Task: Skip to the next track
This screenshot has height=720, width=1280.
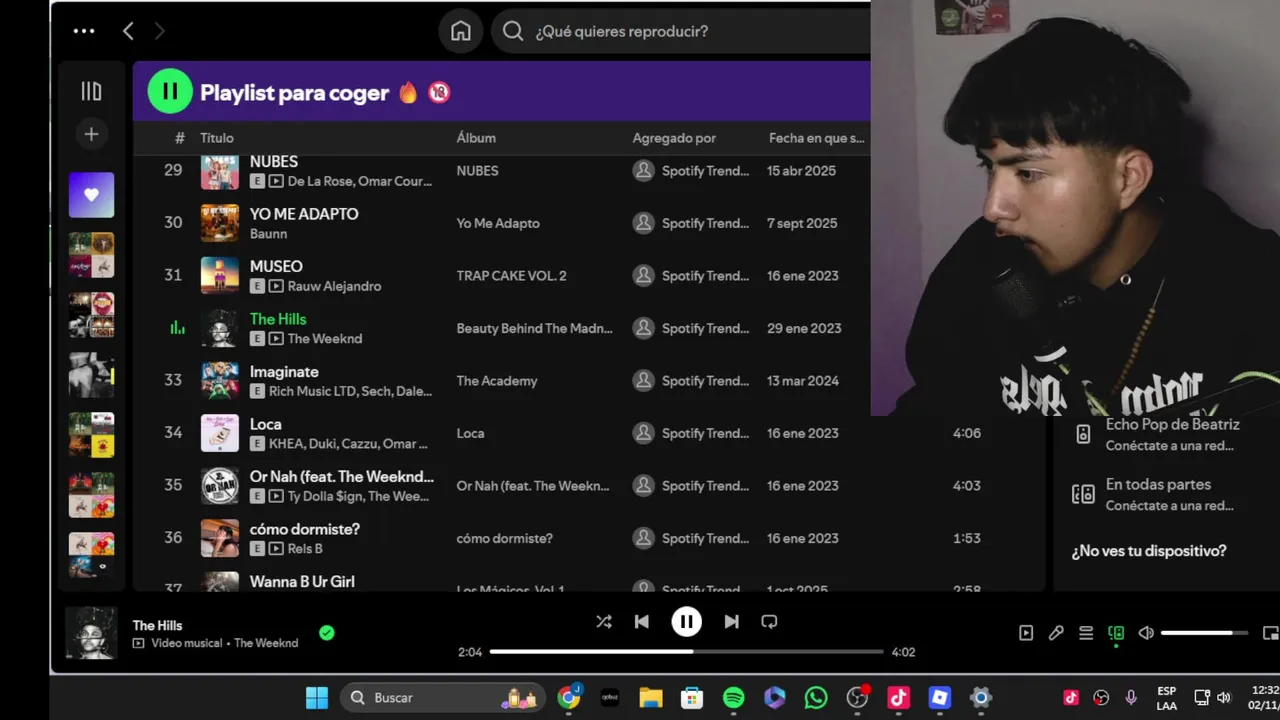Action: click(731, 621)
